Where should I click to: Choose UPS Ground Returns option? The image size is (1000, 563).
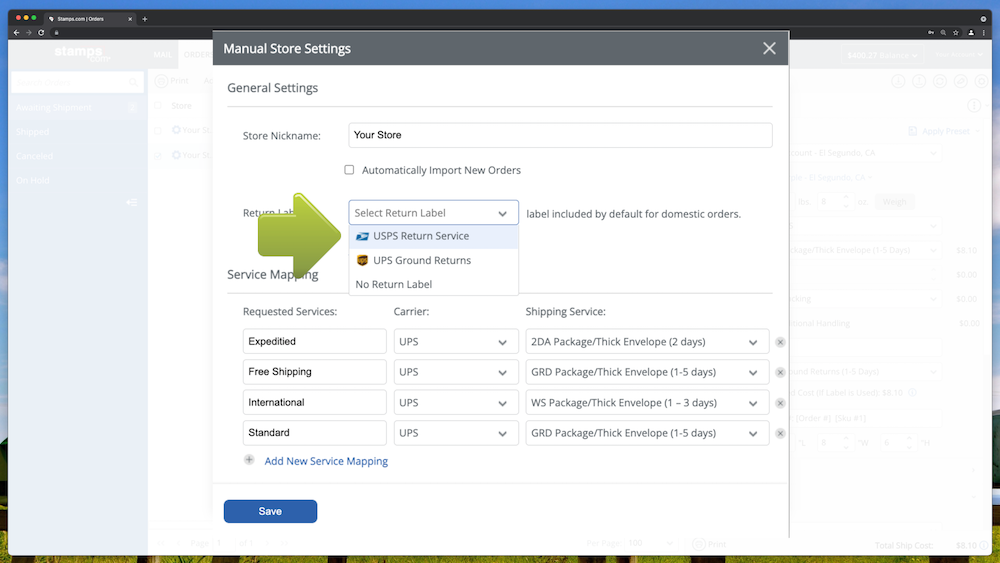point(421,261)
